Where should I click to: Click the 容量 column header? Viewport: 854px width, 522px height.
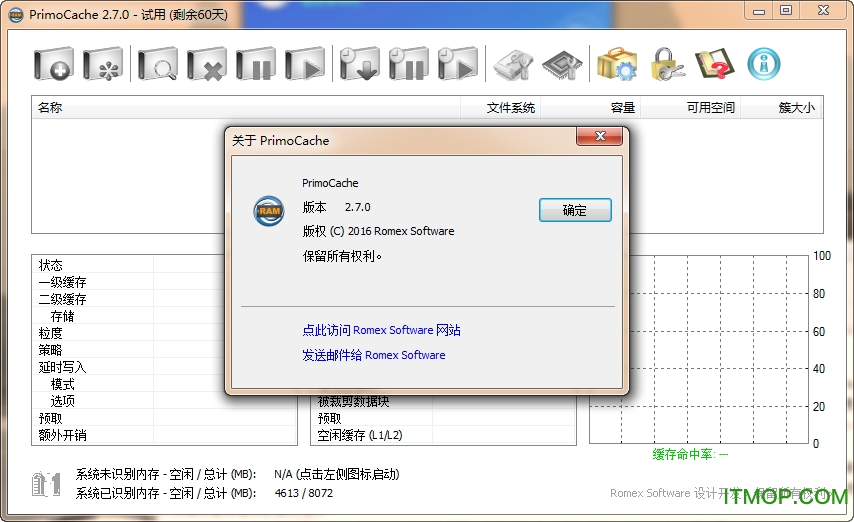point(590,108)
